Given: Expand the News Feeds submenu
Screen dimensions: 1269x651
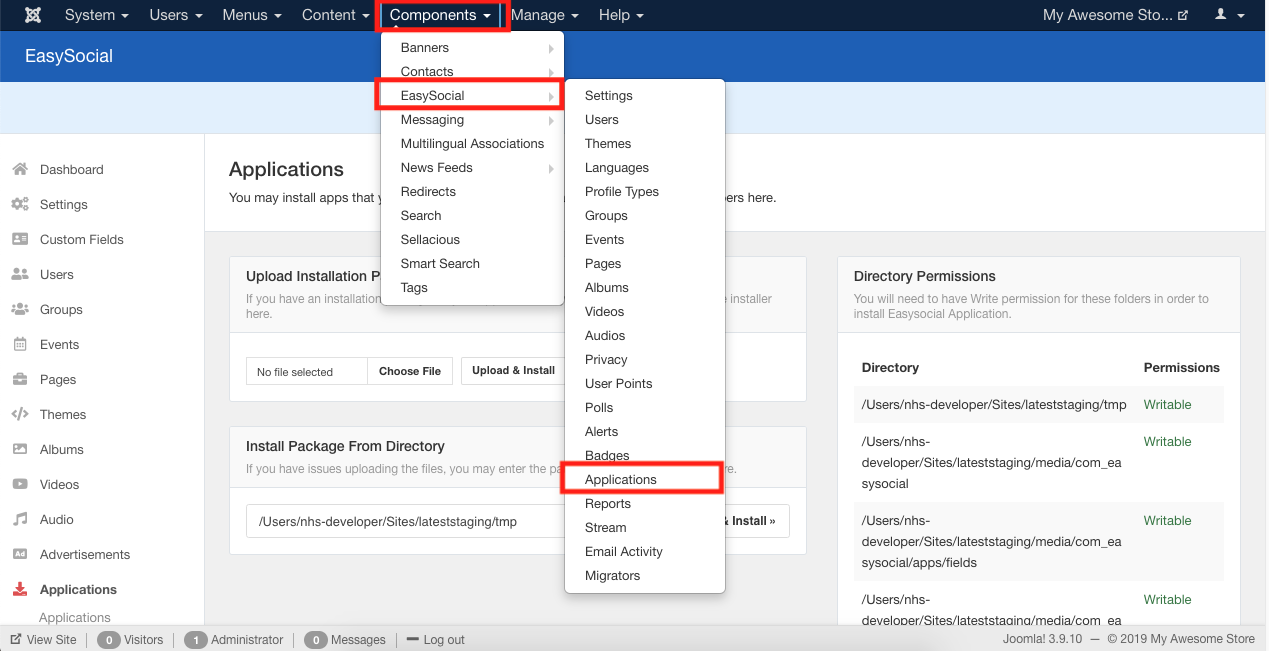Looking at the screenshot, I should pos(434,167).
